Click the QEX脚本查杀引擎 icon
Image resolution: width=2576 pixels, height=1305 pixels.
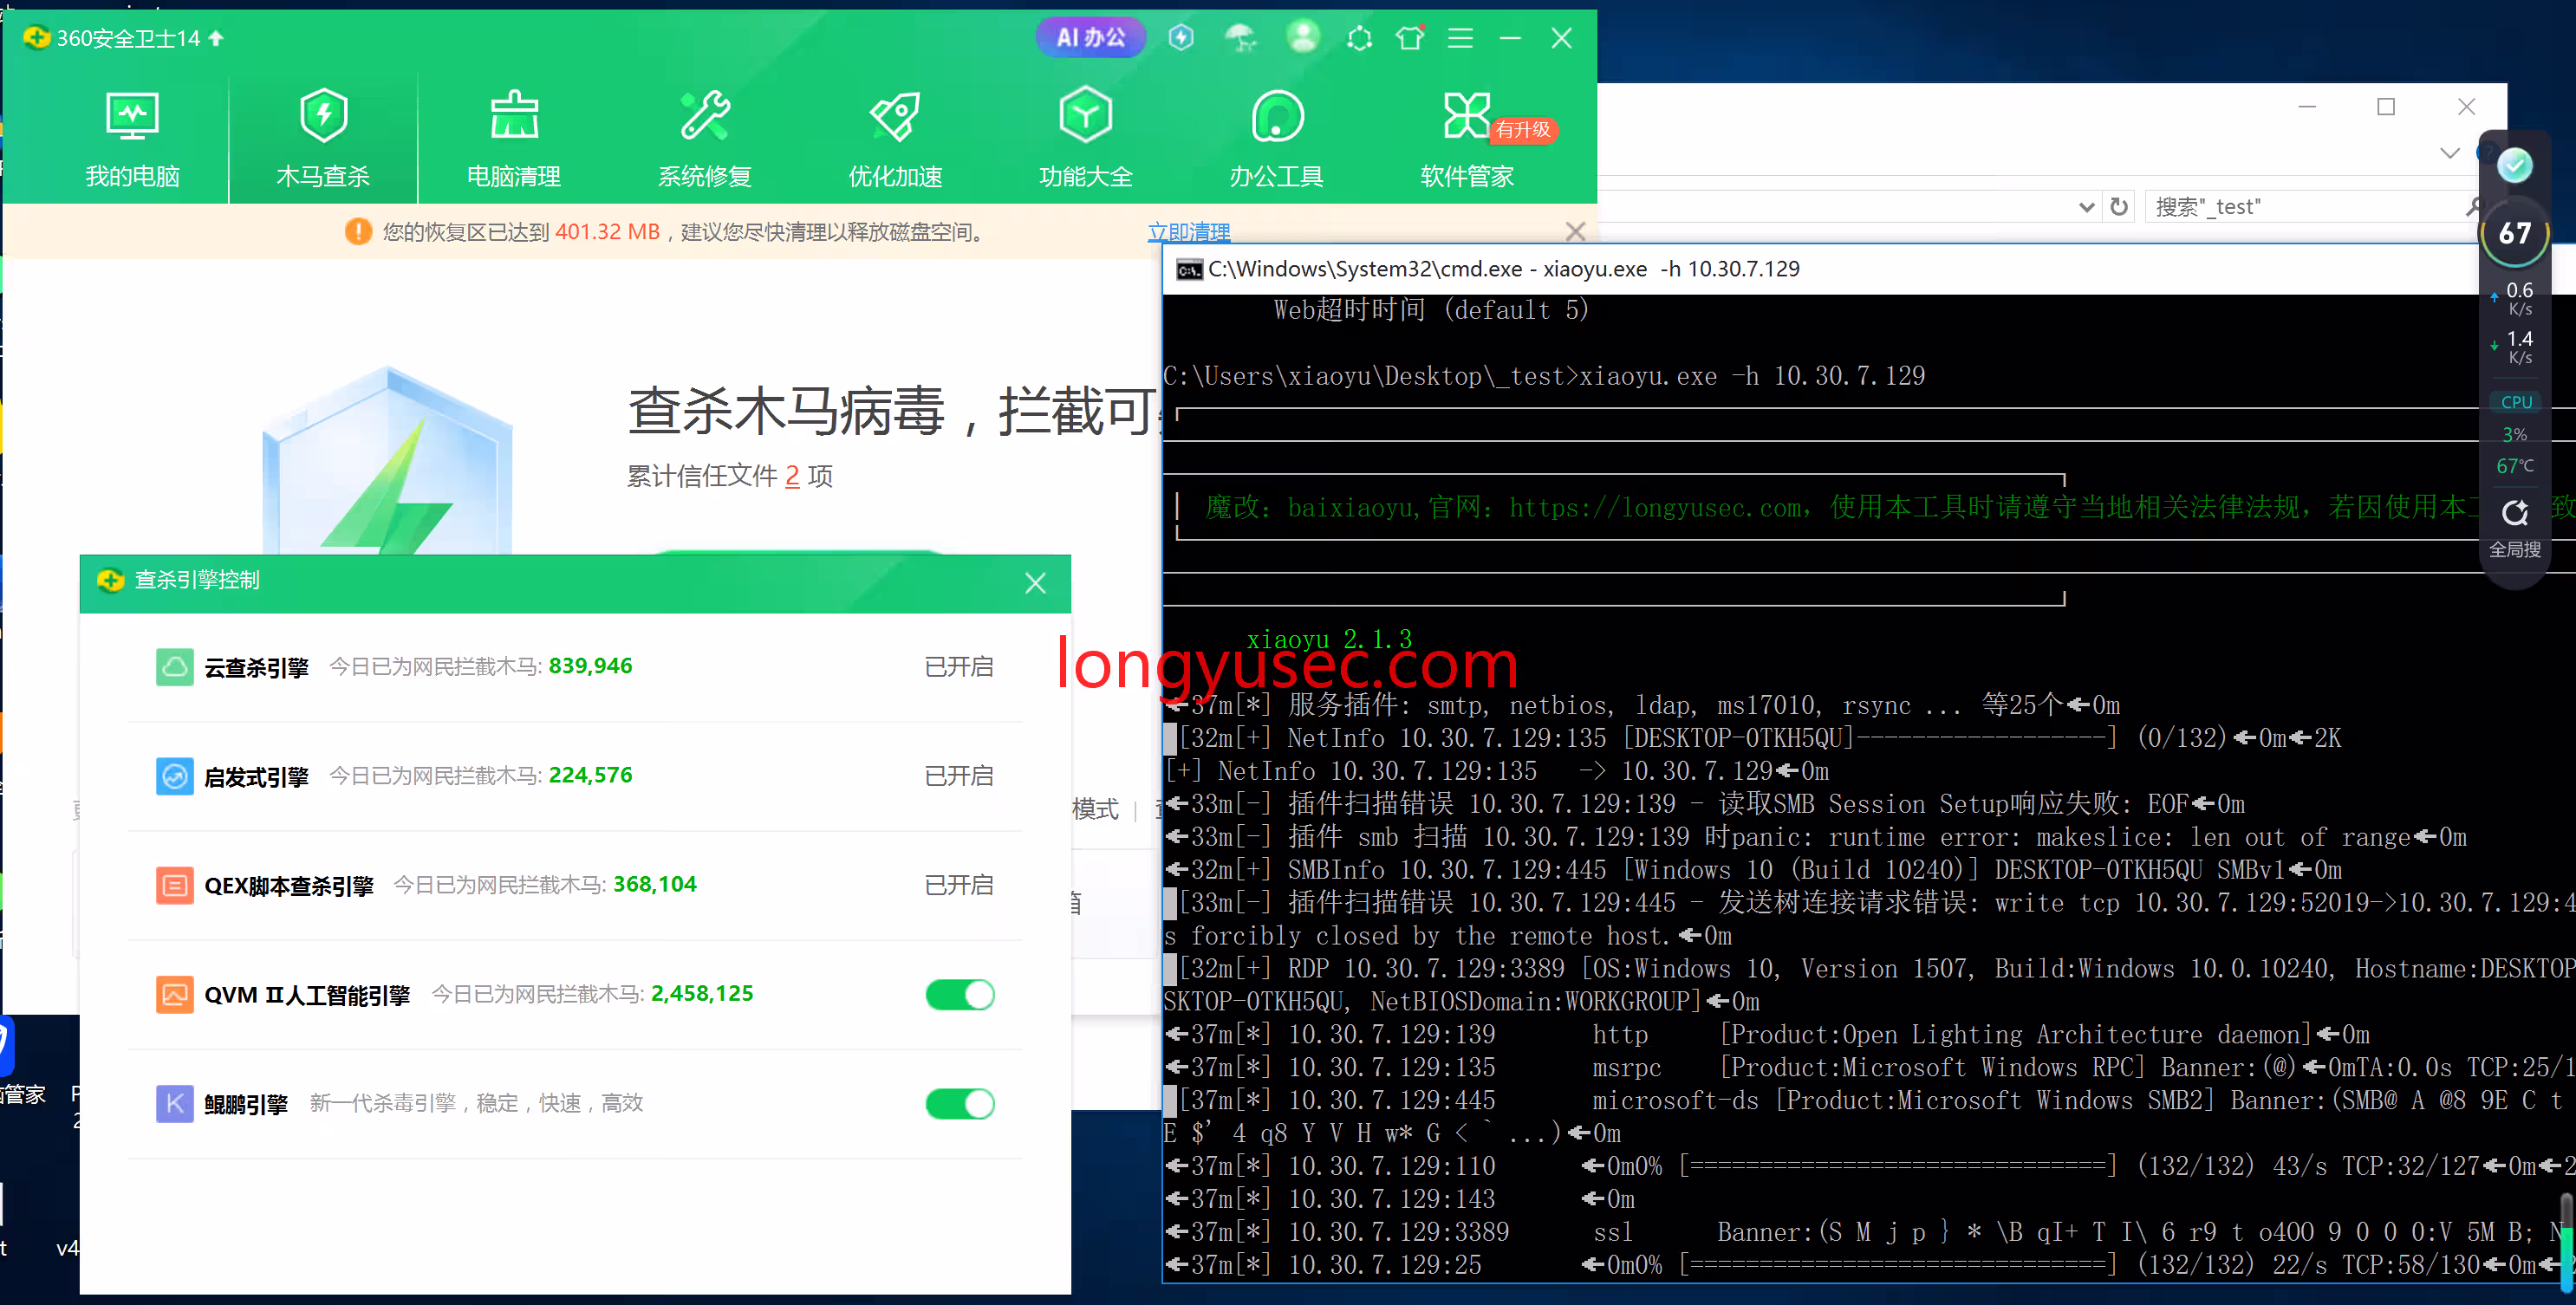pyautogui.click(x=175, y=884)
